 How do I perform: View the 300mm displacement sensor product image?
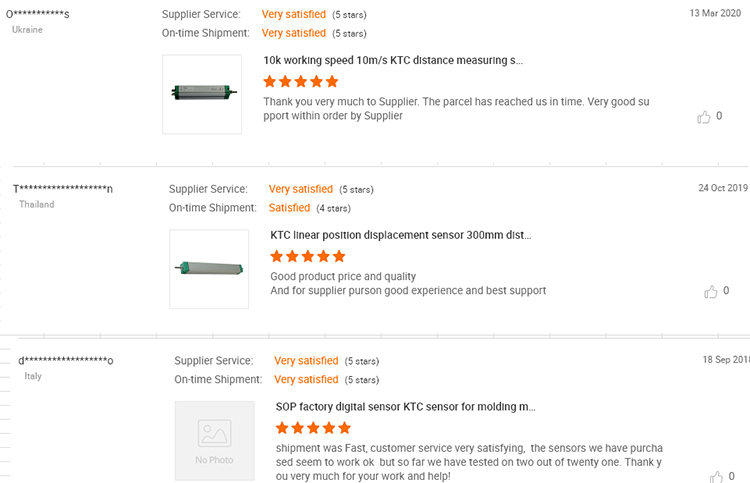pos(209,269)
